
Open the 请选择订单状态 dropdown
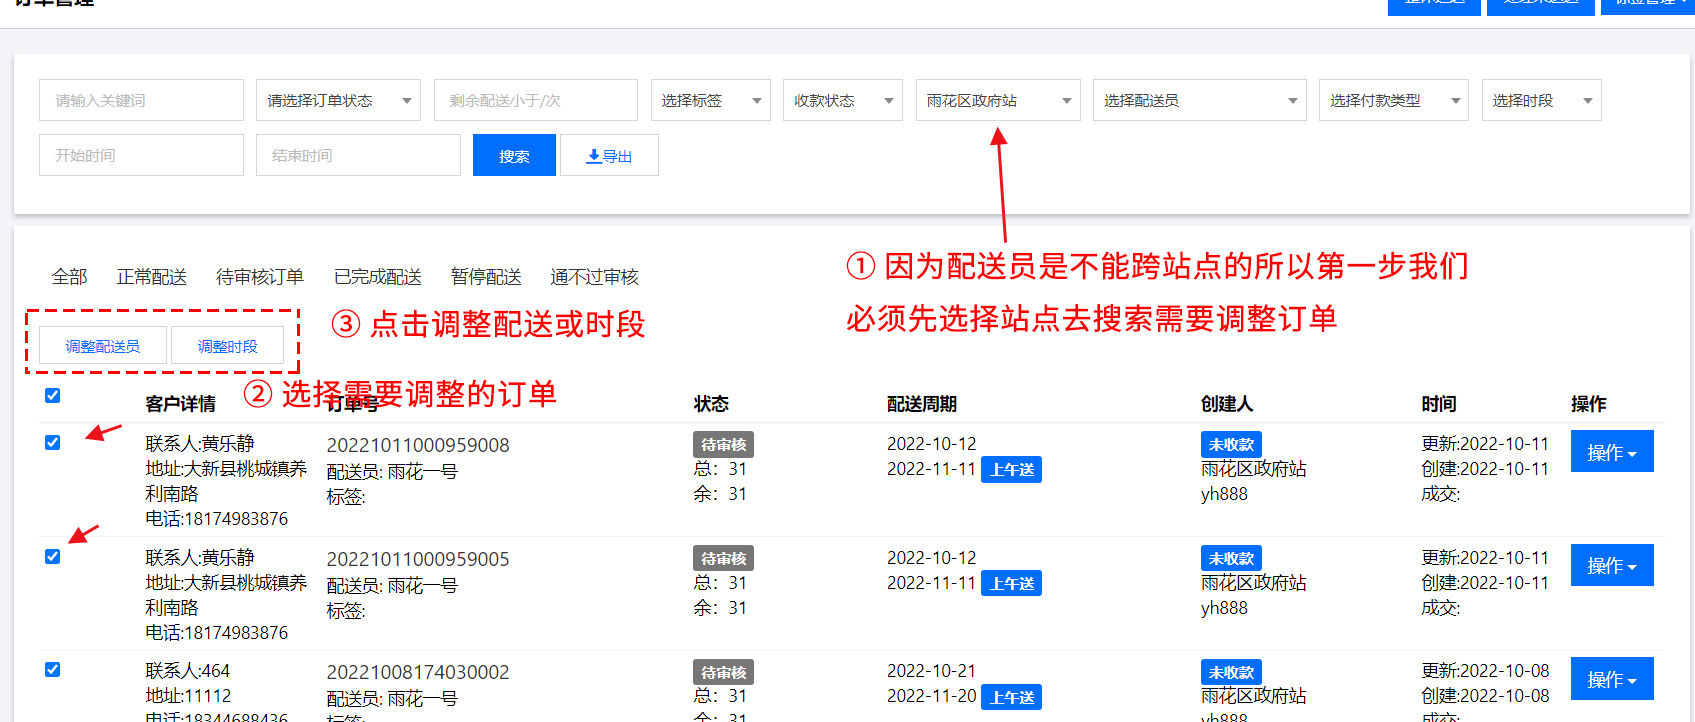(x=338, y=101)
